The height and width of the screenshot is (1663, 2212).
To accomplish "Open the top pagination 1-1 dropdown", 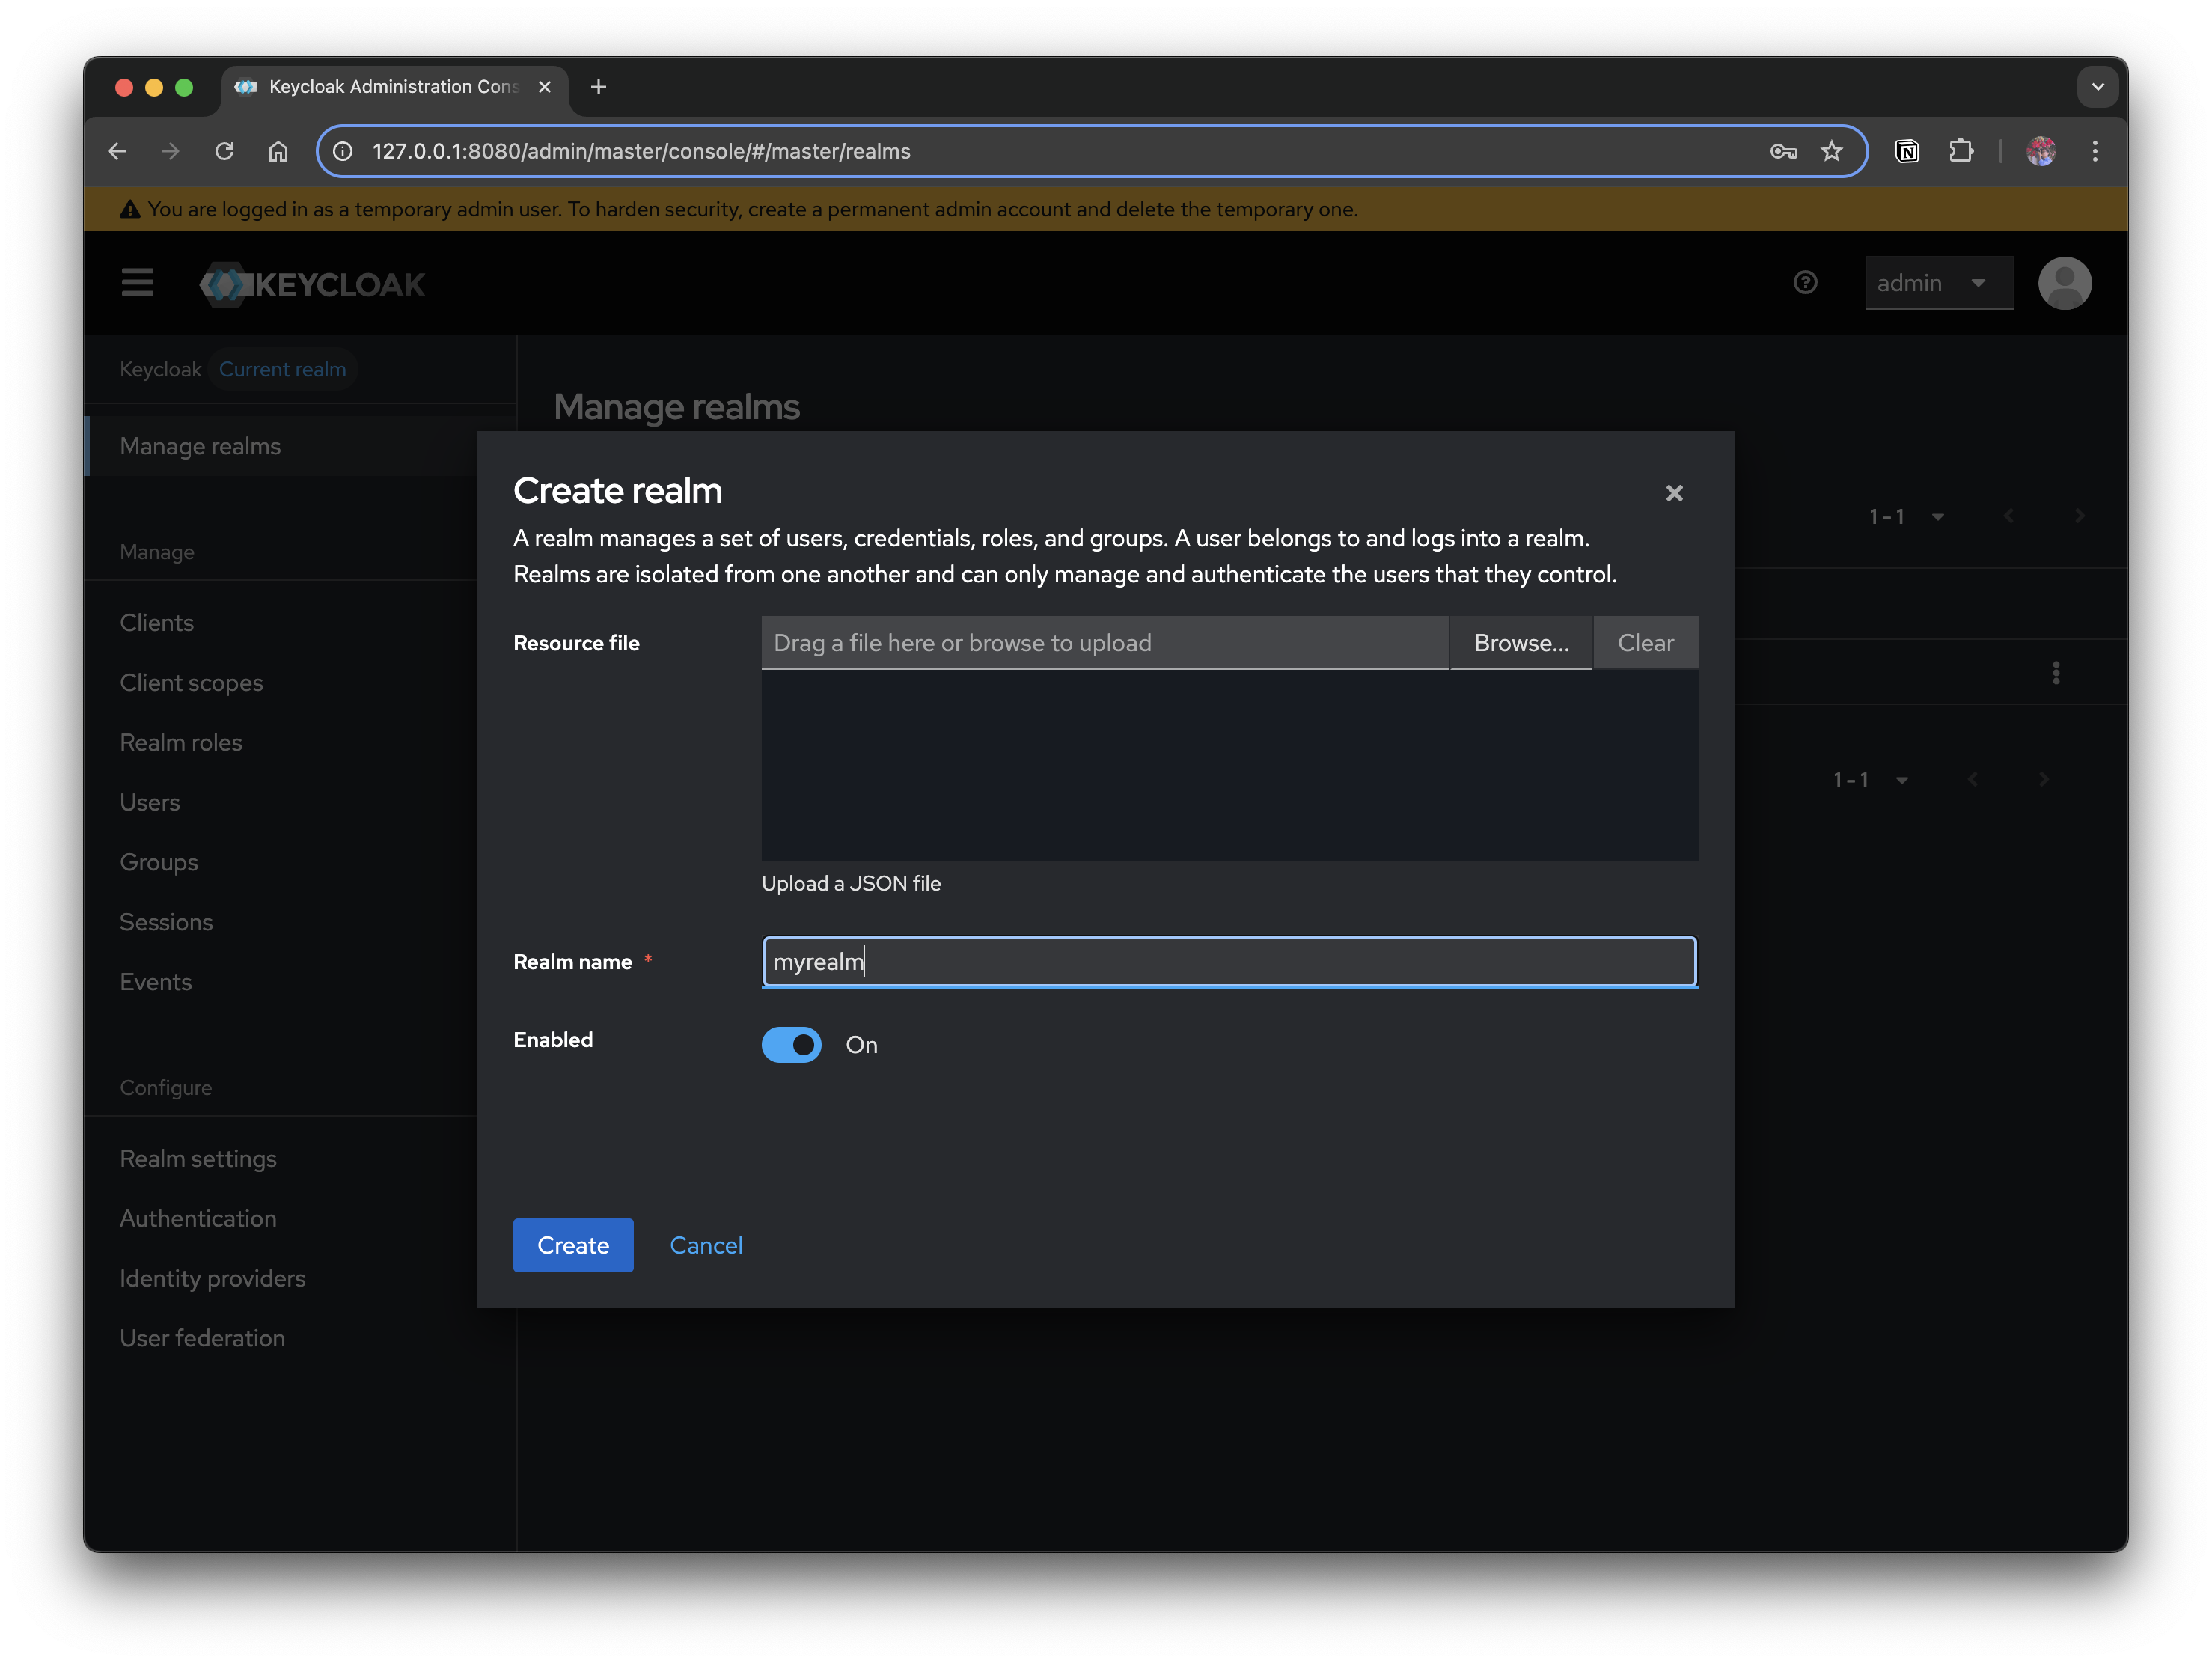I will pos(1905,517).
